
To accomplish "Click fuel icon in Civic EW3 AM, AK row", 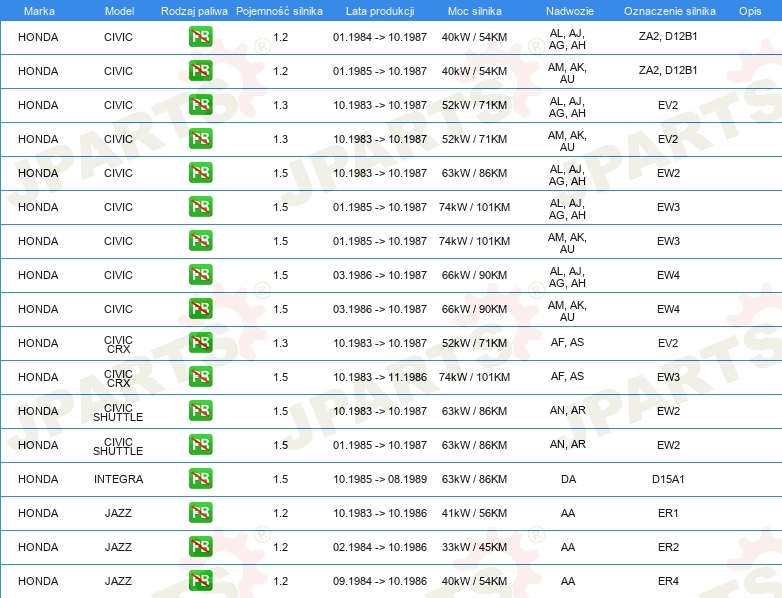I will point(200,240).
